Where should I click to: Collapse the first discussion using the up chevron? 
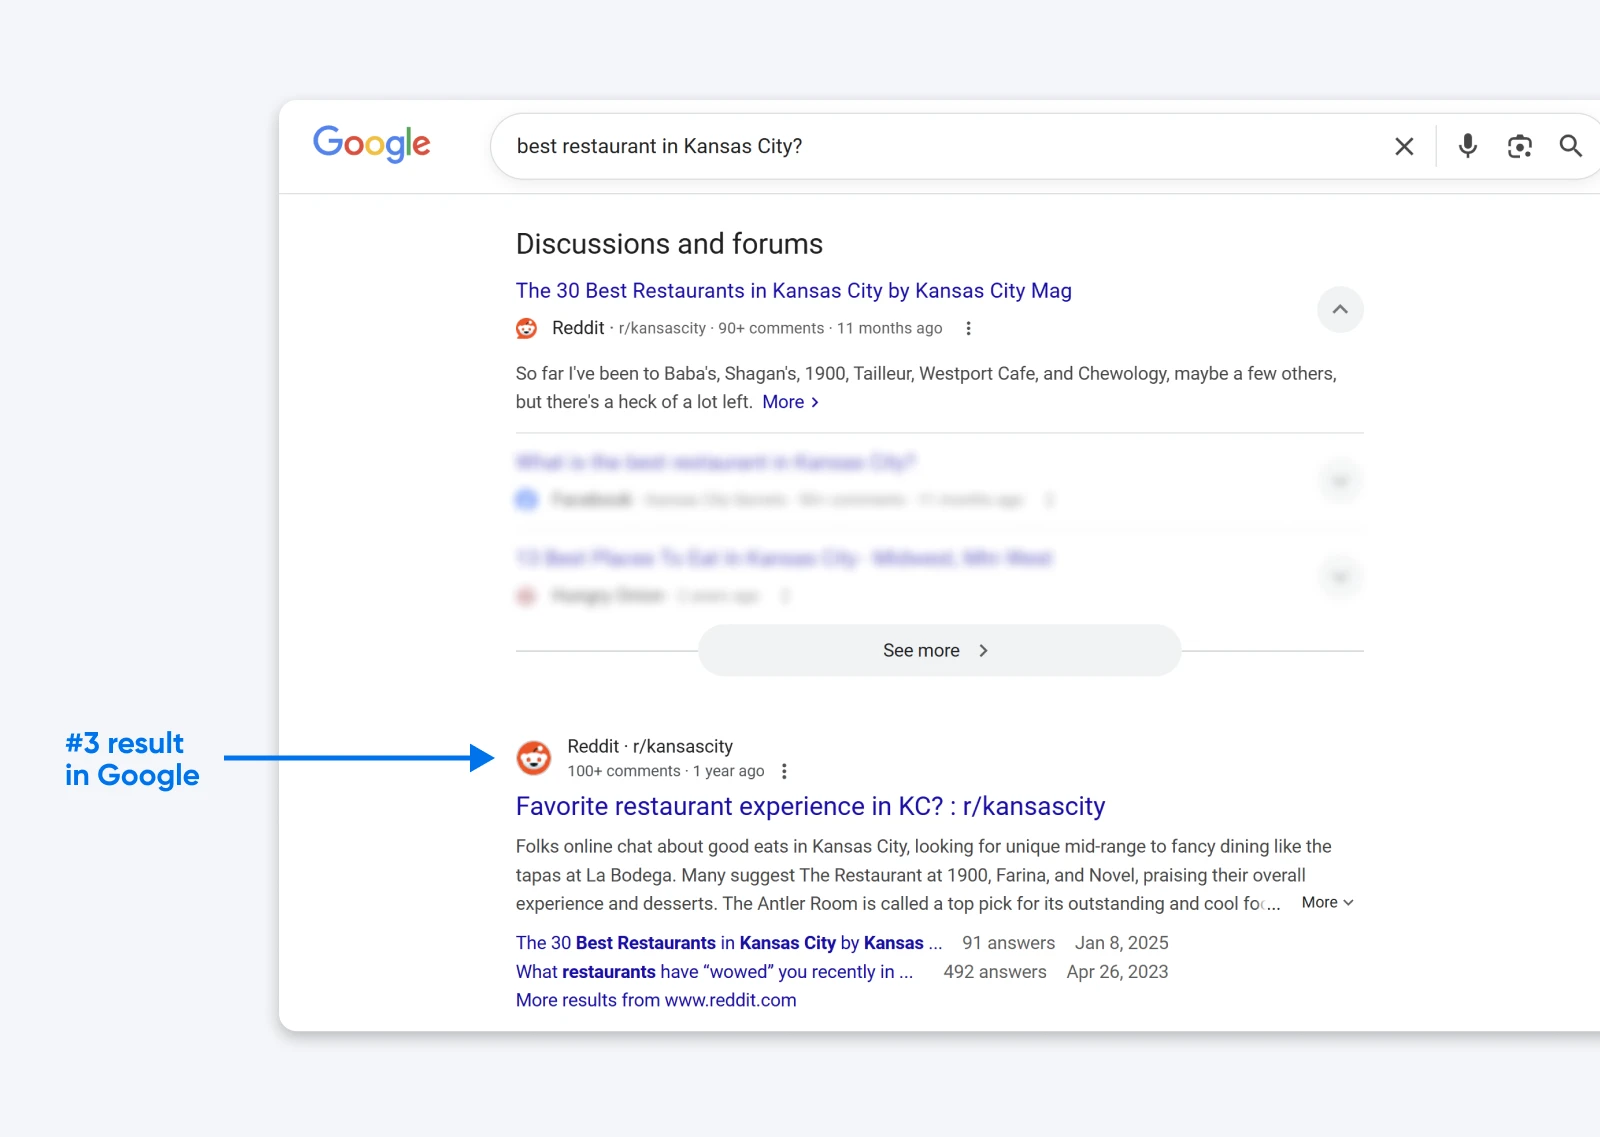[x=1340, y=310]
